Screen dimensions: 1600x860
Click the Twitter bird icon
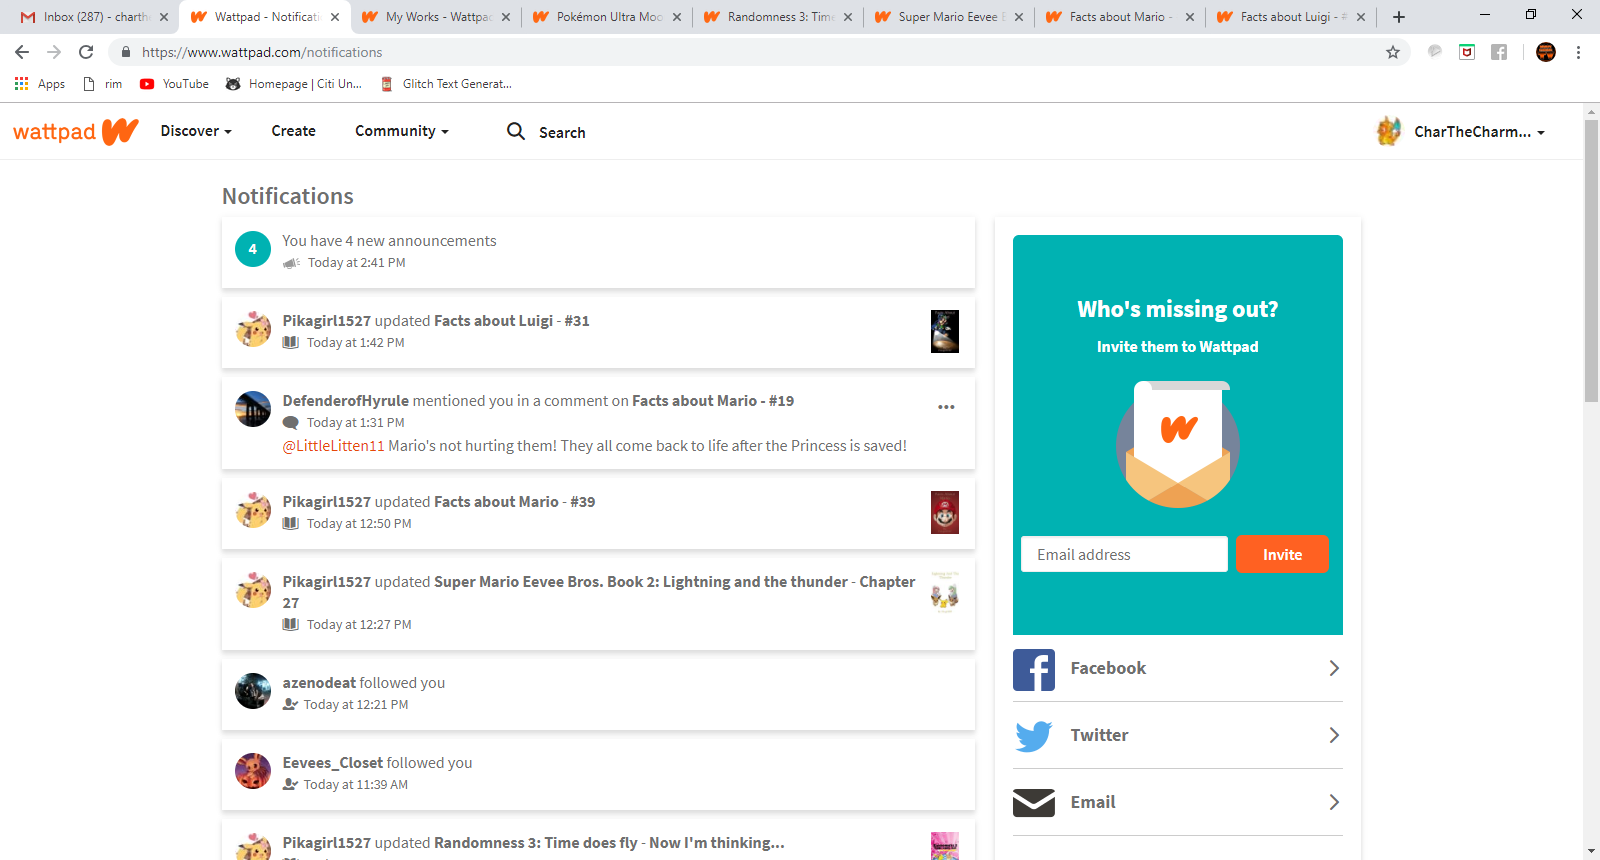1034,736
